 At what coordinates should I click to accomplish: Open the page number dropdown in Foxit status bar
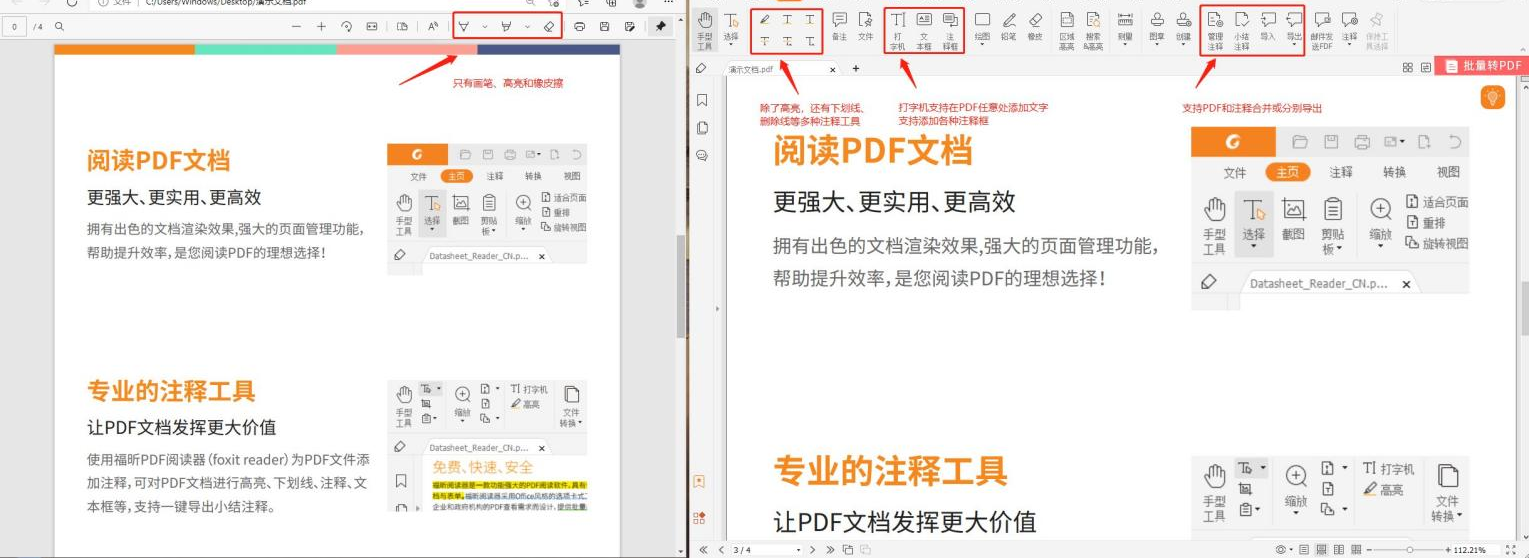click(799, 550)
